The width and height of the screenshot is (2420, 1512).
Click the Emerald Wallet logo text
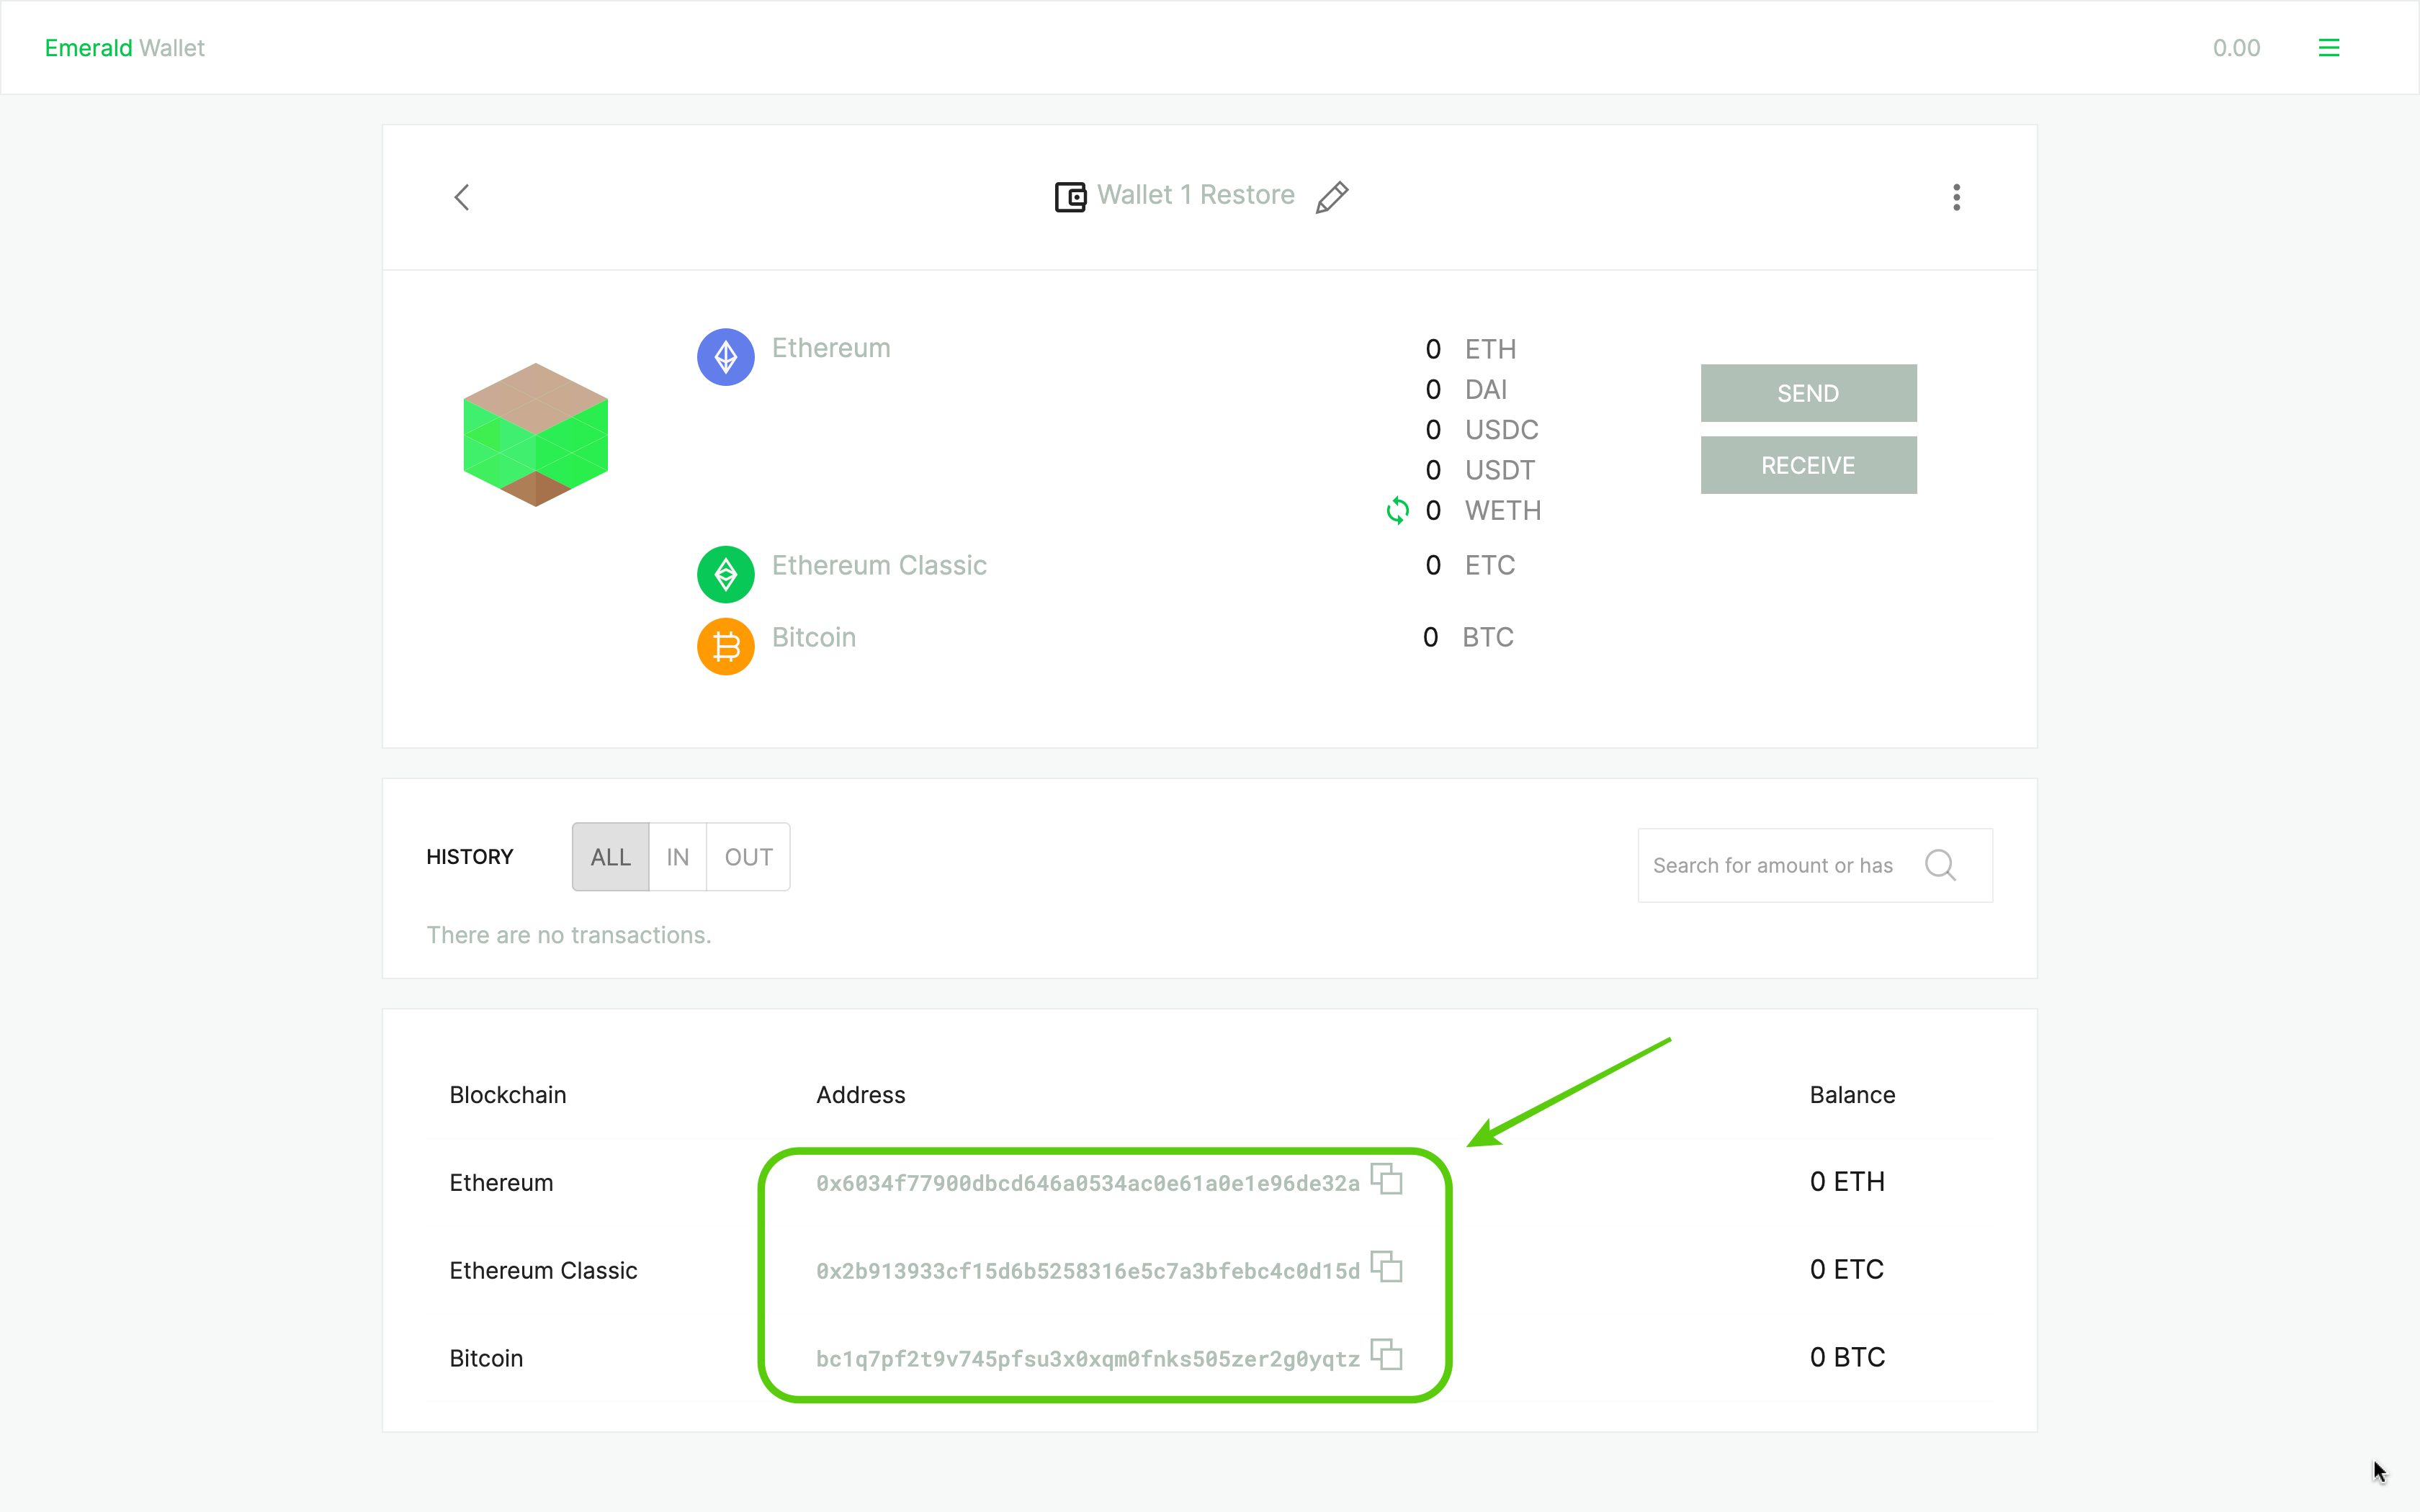[x=124, y=48]
